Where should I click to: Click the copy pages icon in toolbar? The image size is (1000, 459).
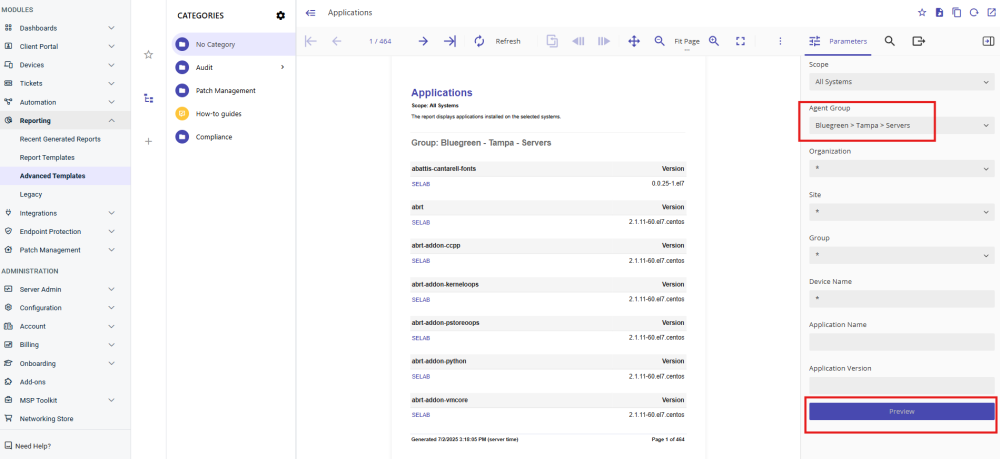point(552,41)
